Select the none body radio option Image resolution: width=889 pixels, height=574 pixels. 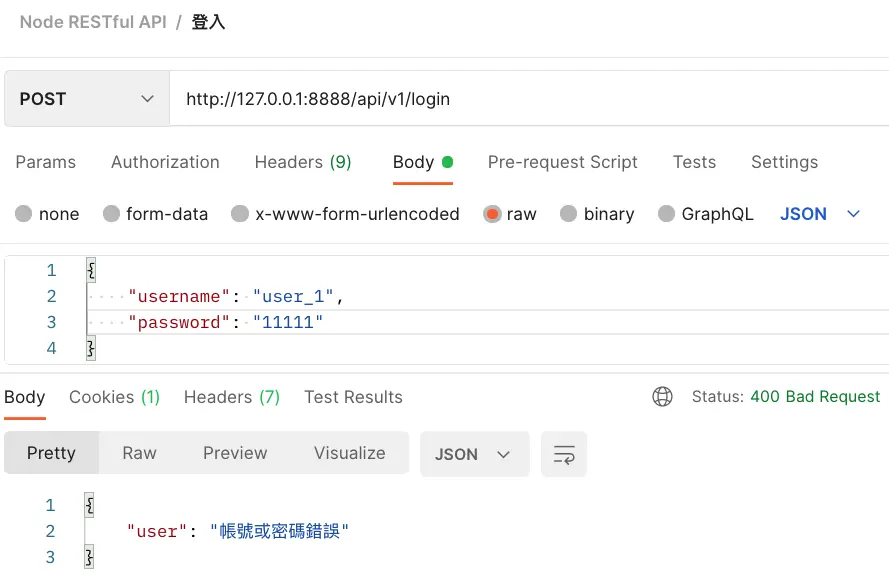point(24,214)
